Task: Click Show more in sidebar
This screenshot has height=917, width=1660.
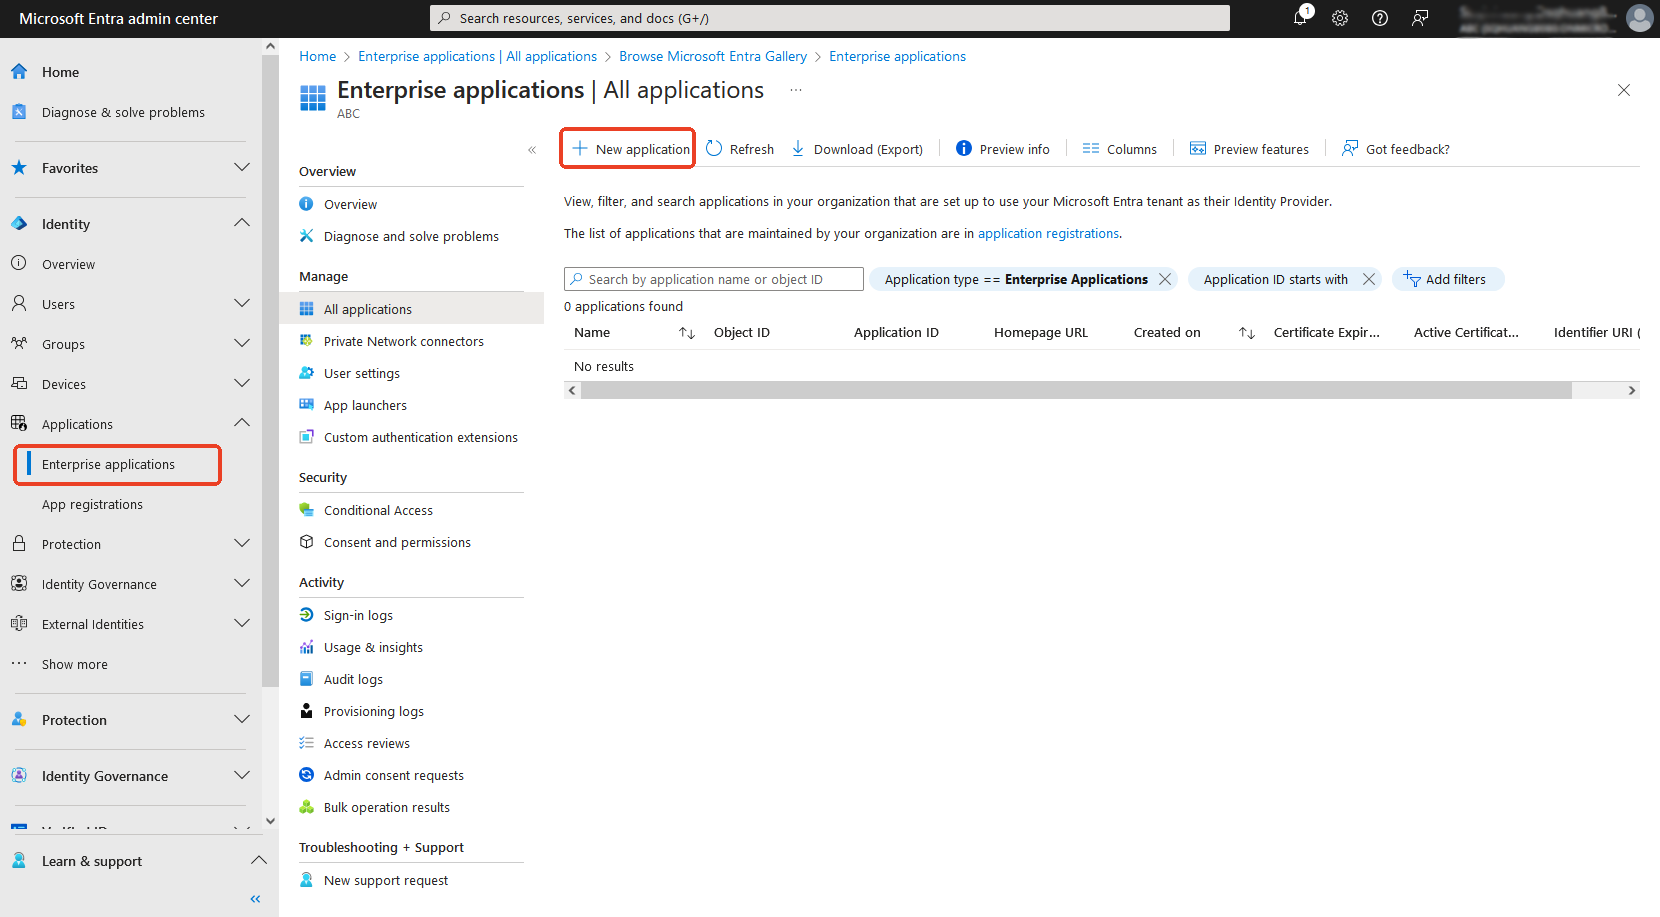Action: click(x=75, y=664)
